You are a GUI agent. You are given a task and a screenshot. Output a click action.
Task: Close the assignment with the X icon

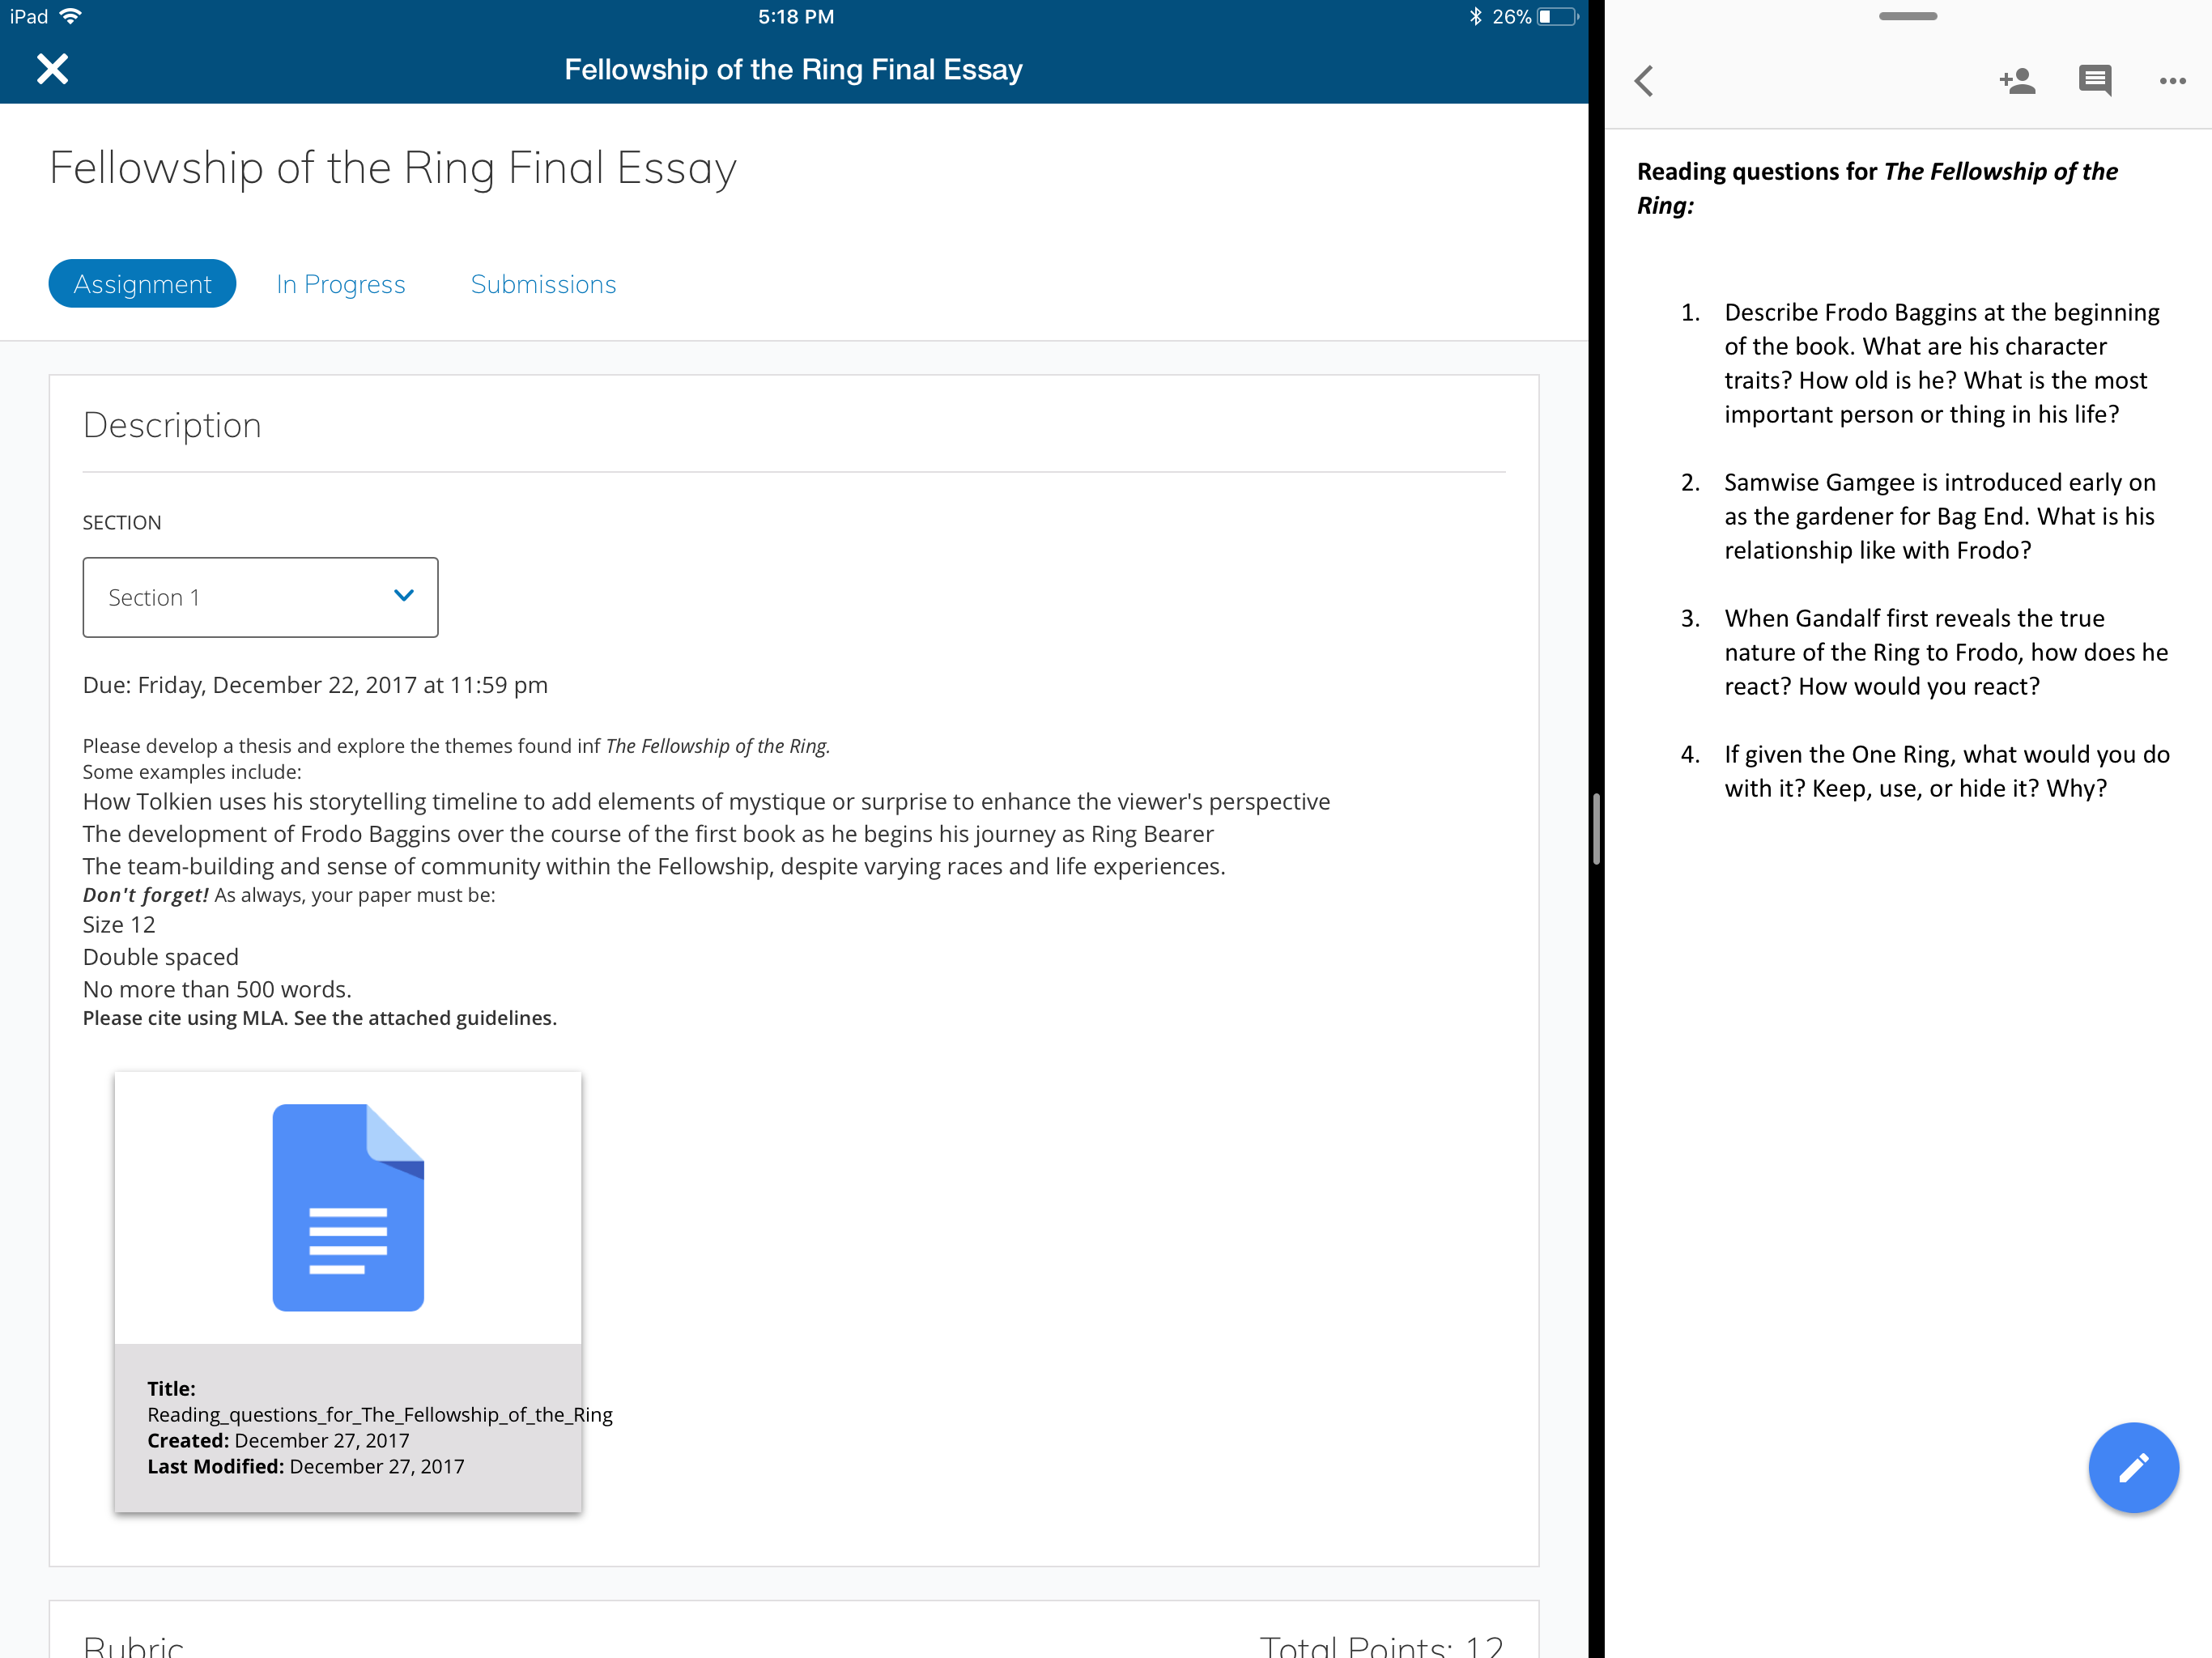coord(52,69)
